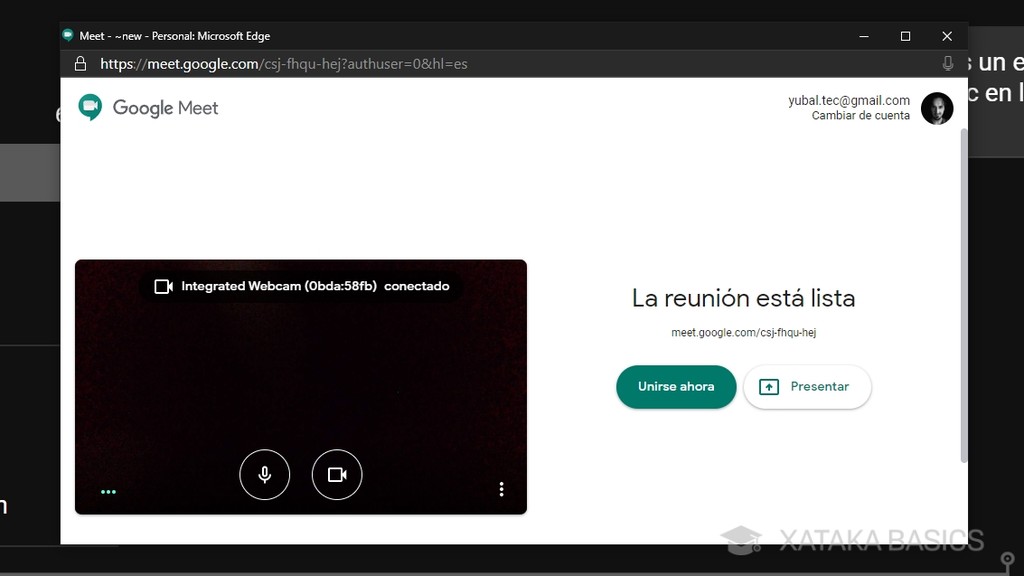Disable the camera in the video preview
This screenshot has width=1024, height=576.
pyautogui.click(x=337, y=474)
